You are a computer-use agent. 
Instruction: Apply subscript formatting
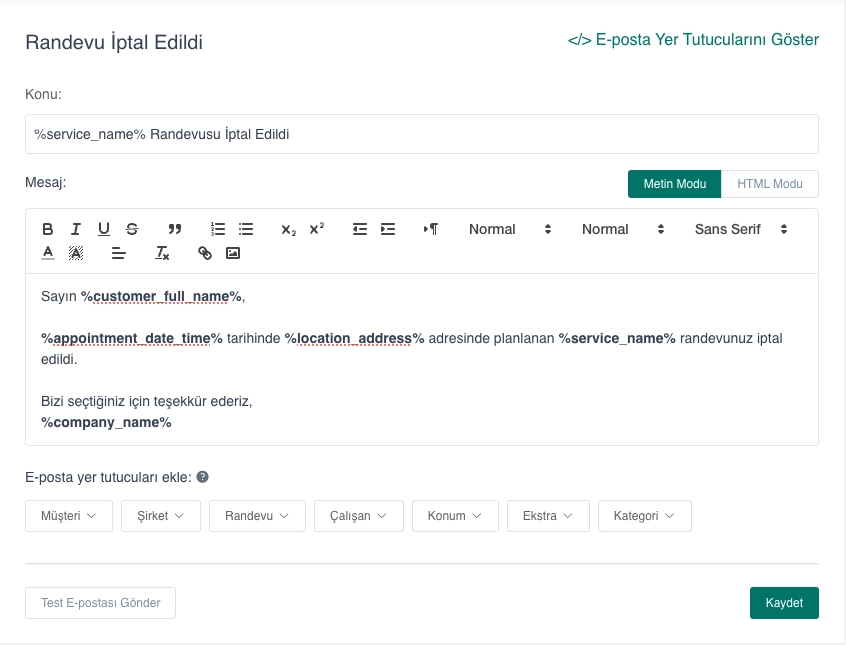tap(288, 230)
